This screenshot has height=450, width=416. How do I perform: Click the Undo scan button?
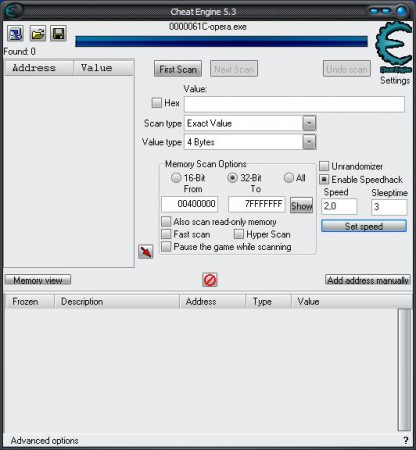[347, 69]
